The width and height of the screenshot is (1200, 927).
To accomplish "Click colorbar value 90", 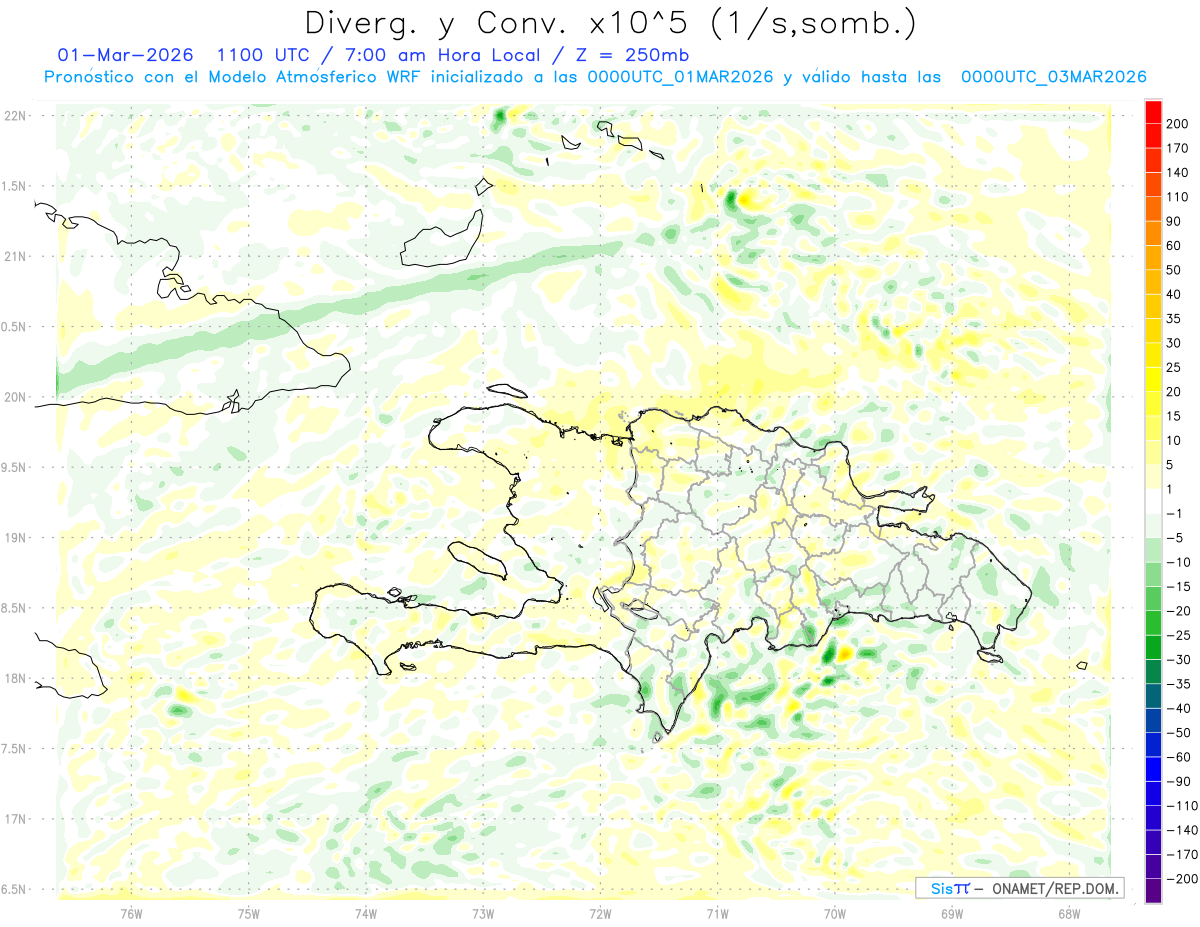I will click(x=1175, y=221).
